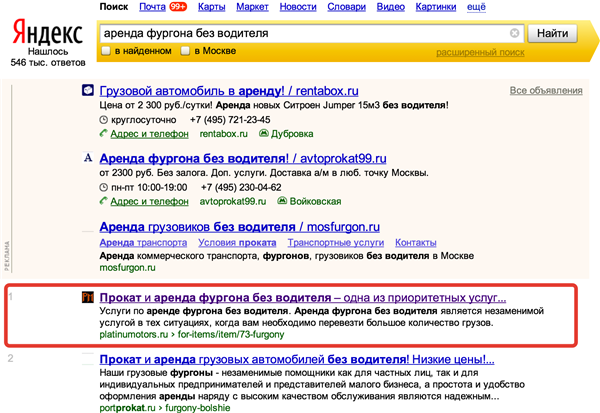
Task: Click the phone number +7 (495) 230-04-62
Action: pos(241,187)
